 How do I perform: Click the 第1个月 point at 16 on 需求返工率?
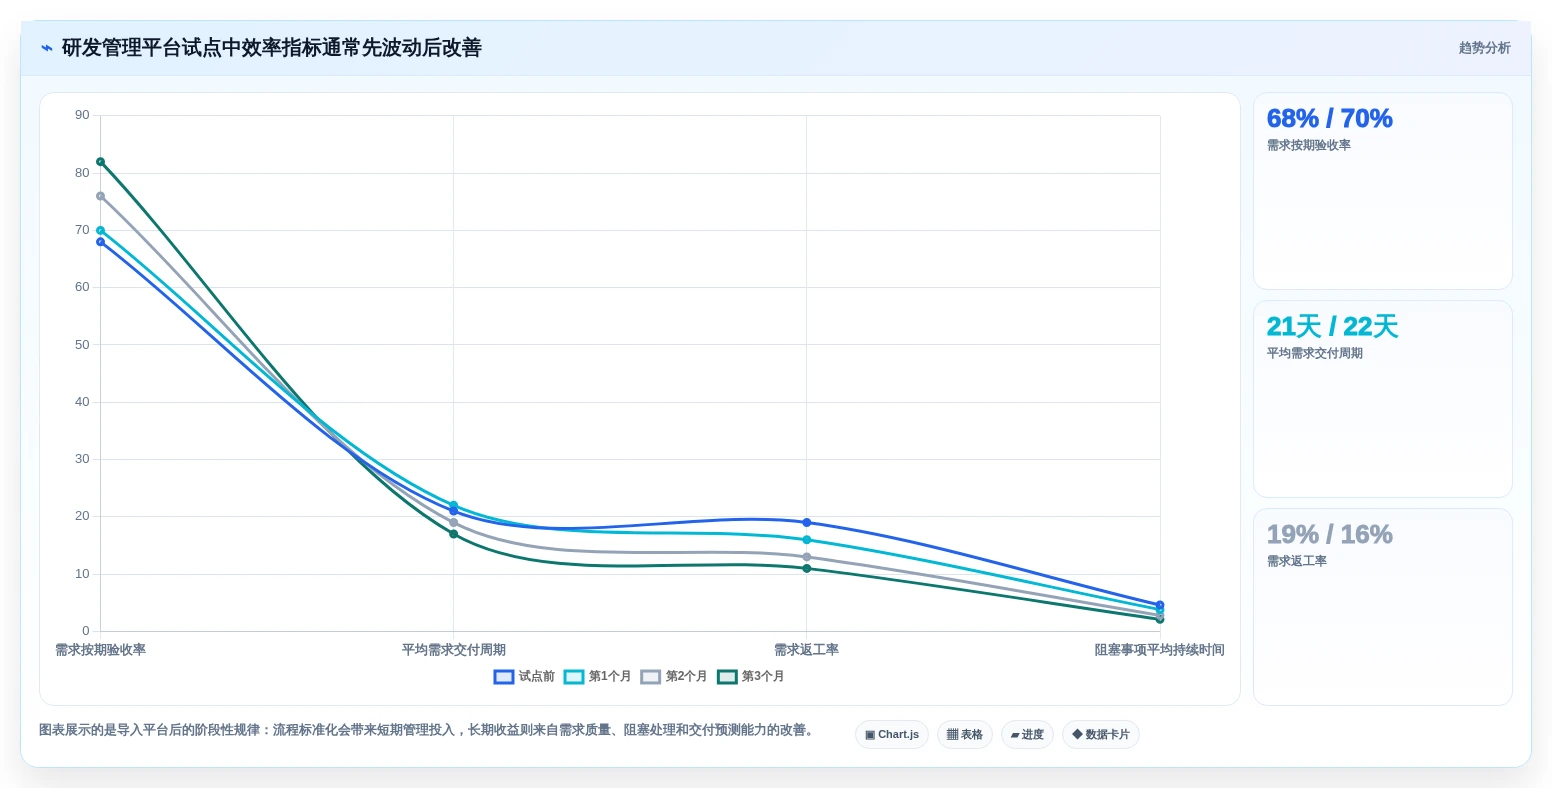point(807,540)
